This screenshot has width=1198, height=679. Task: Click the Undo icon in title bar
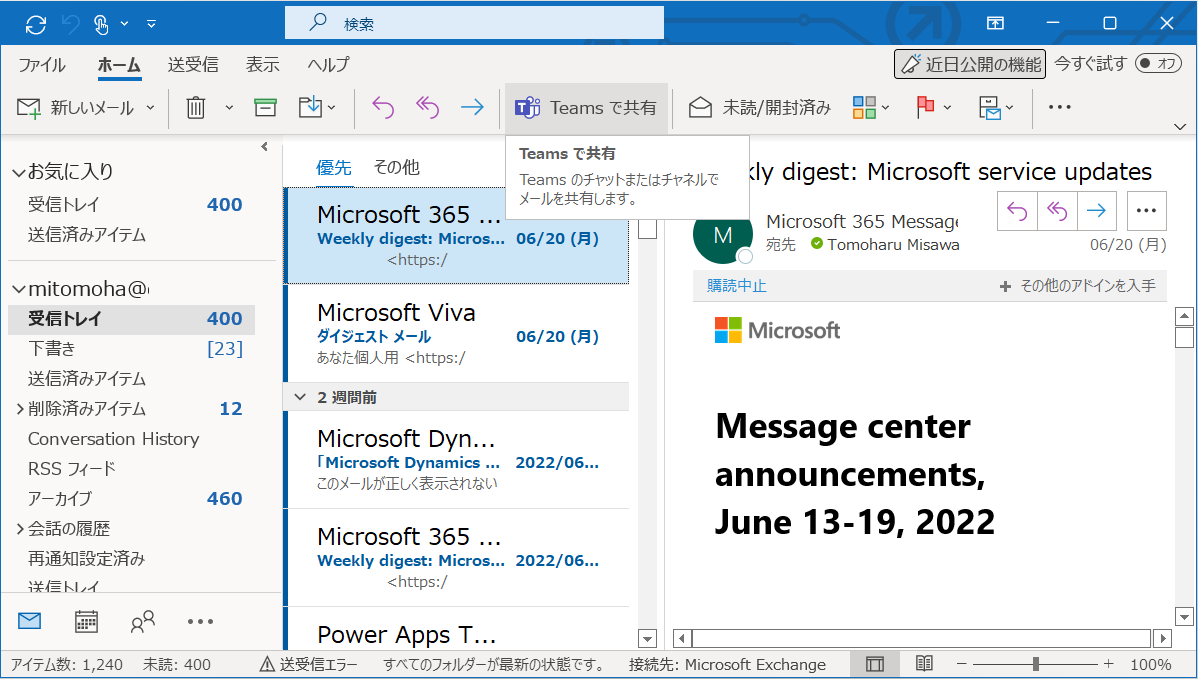(x=71, y=24)
